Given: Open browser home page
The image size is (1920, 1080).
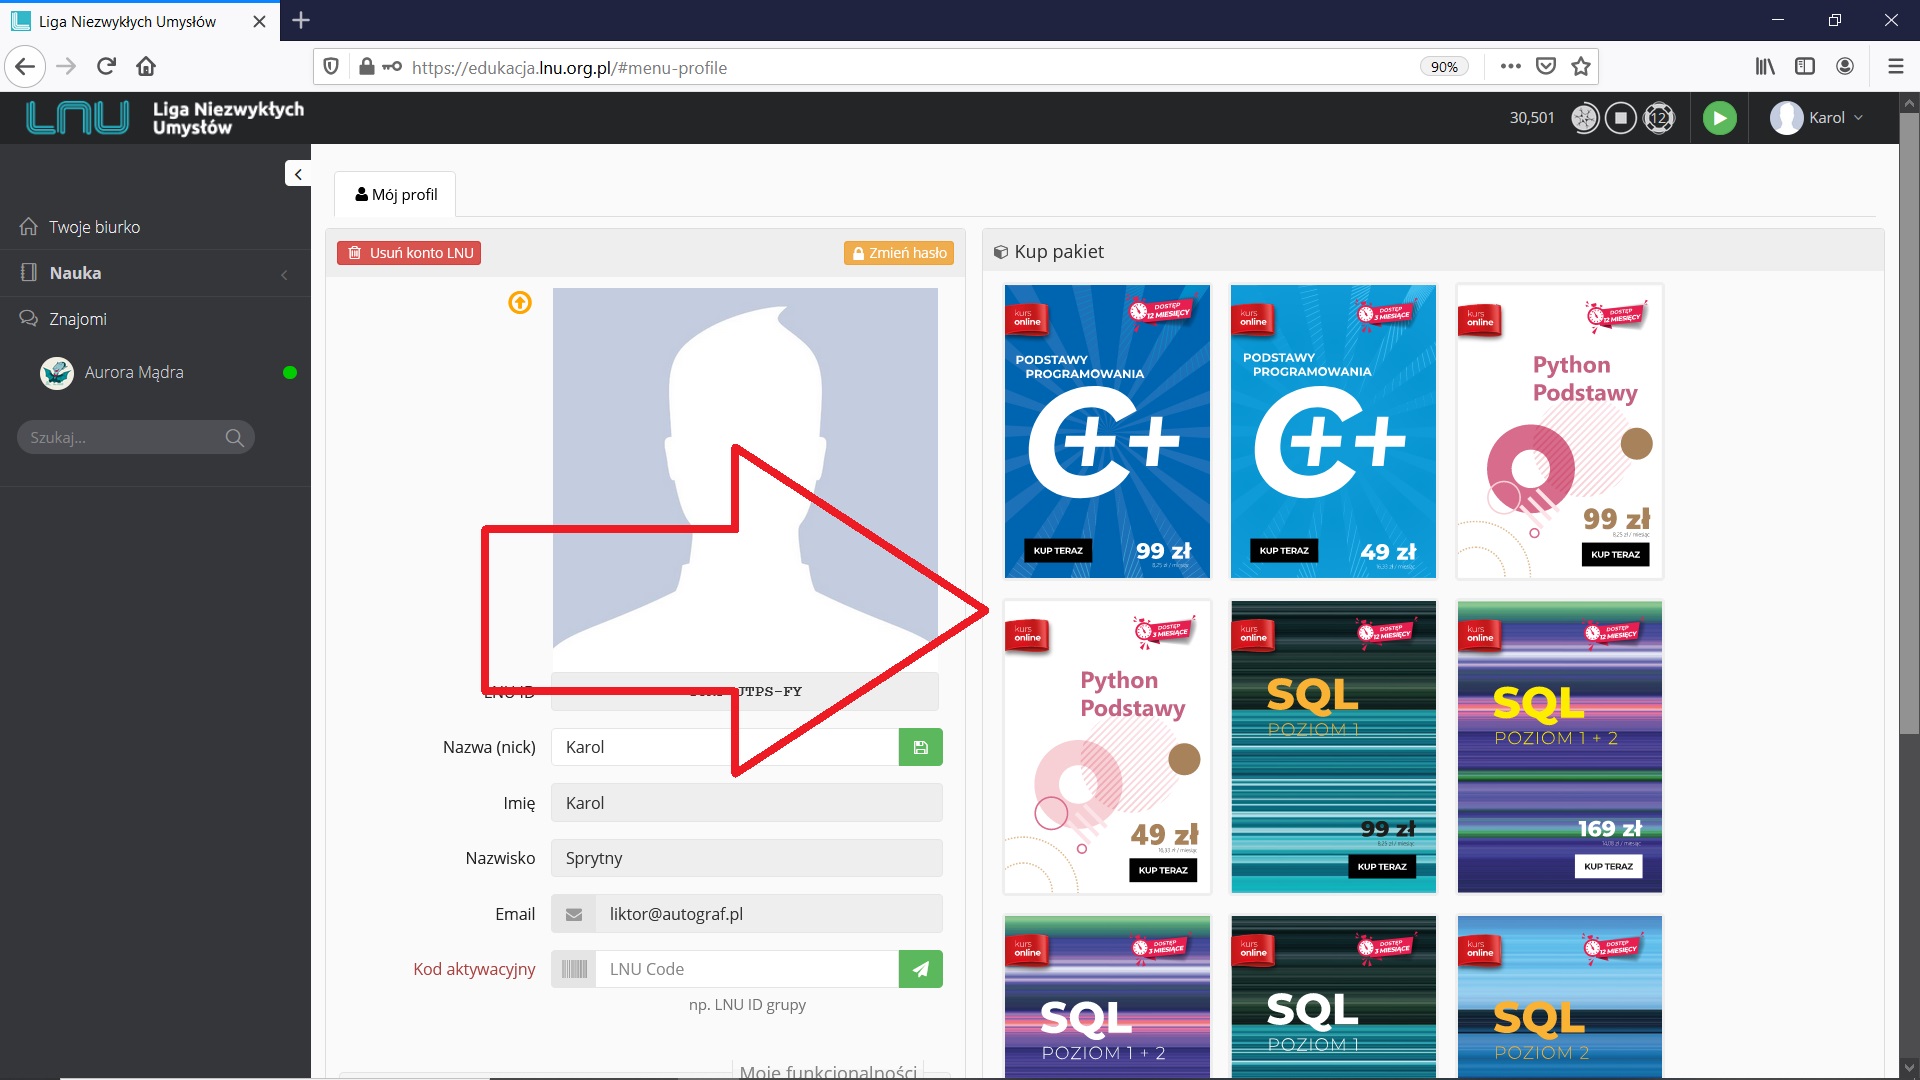Looking at the screenshot, I should [x=146, y=67].
